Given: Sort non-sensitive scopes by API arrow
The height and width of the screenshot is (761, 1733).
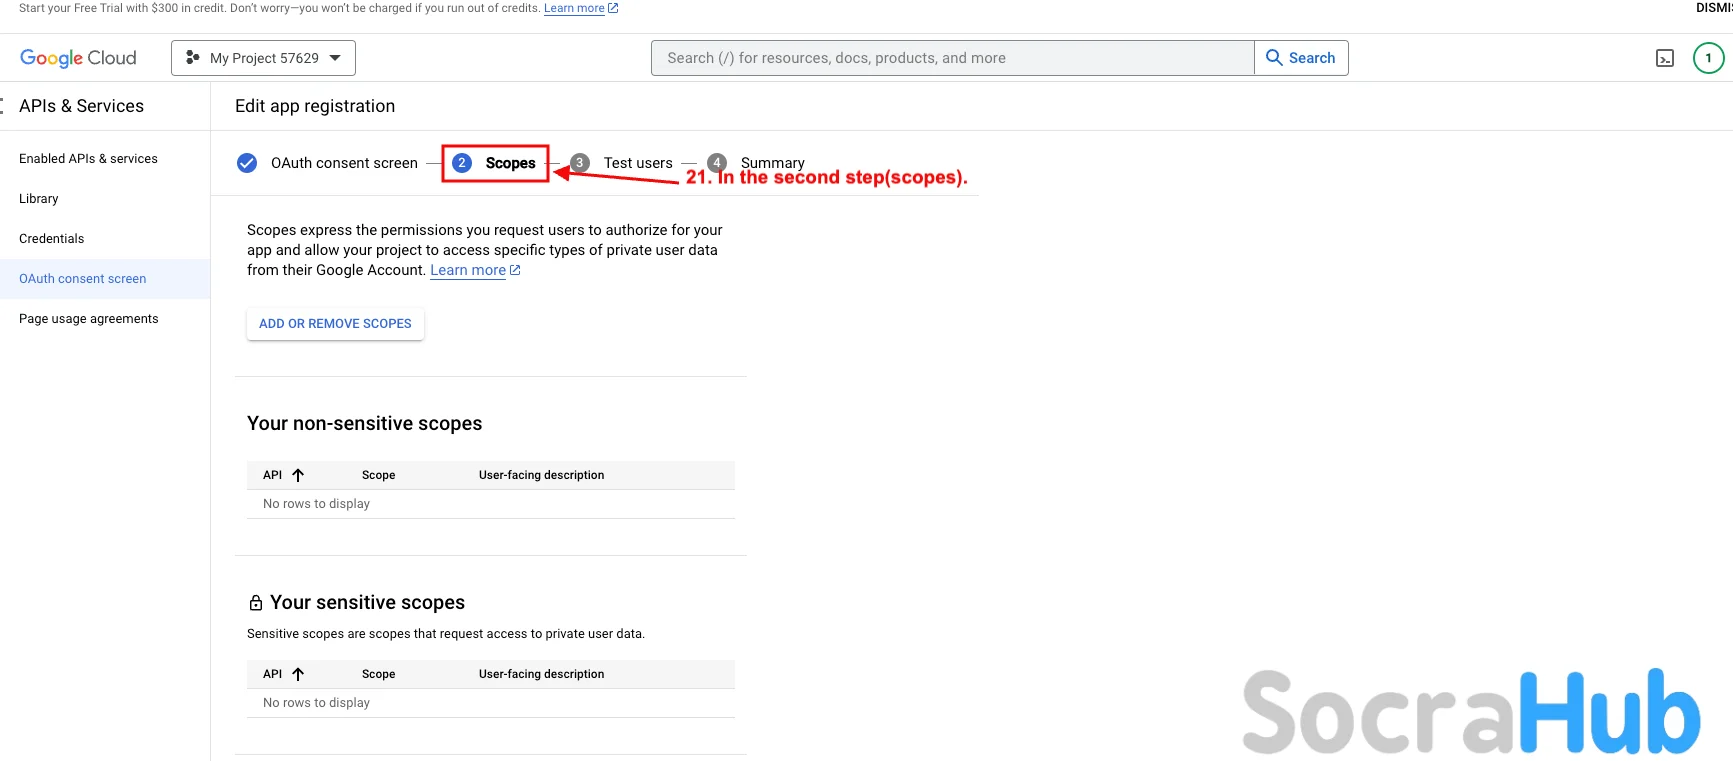Looking at the screenshot, I should pos(298,475).
